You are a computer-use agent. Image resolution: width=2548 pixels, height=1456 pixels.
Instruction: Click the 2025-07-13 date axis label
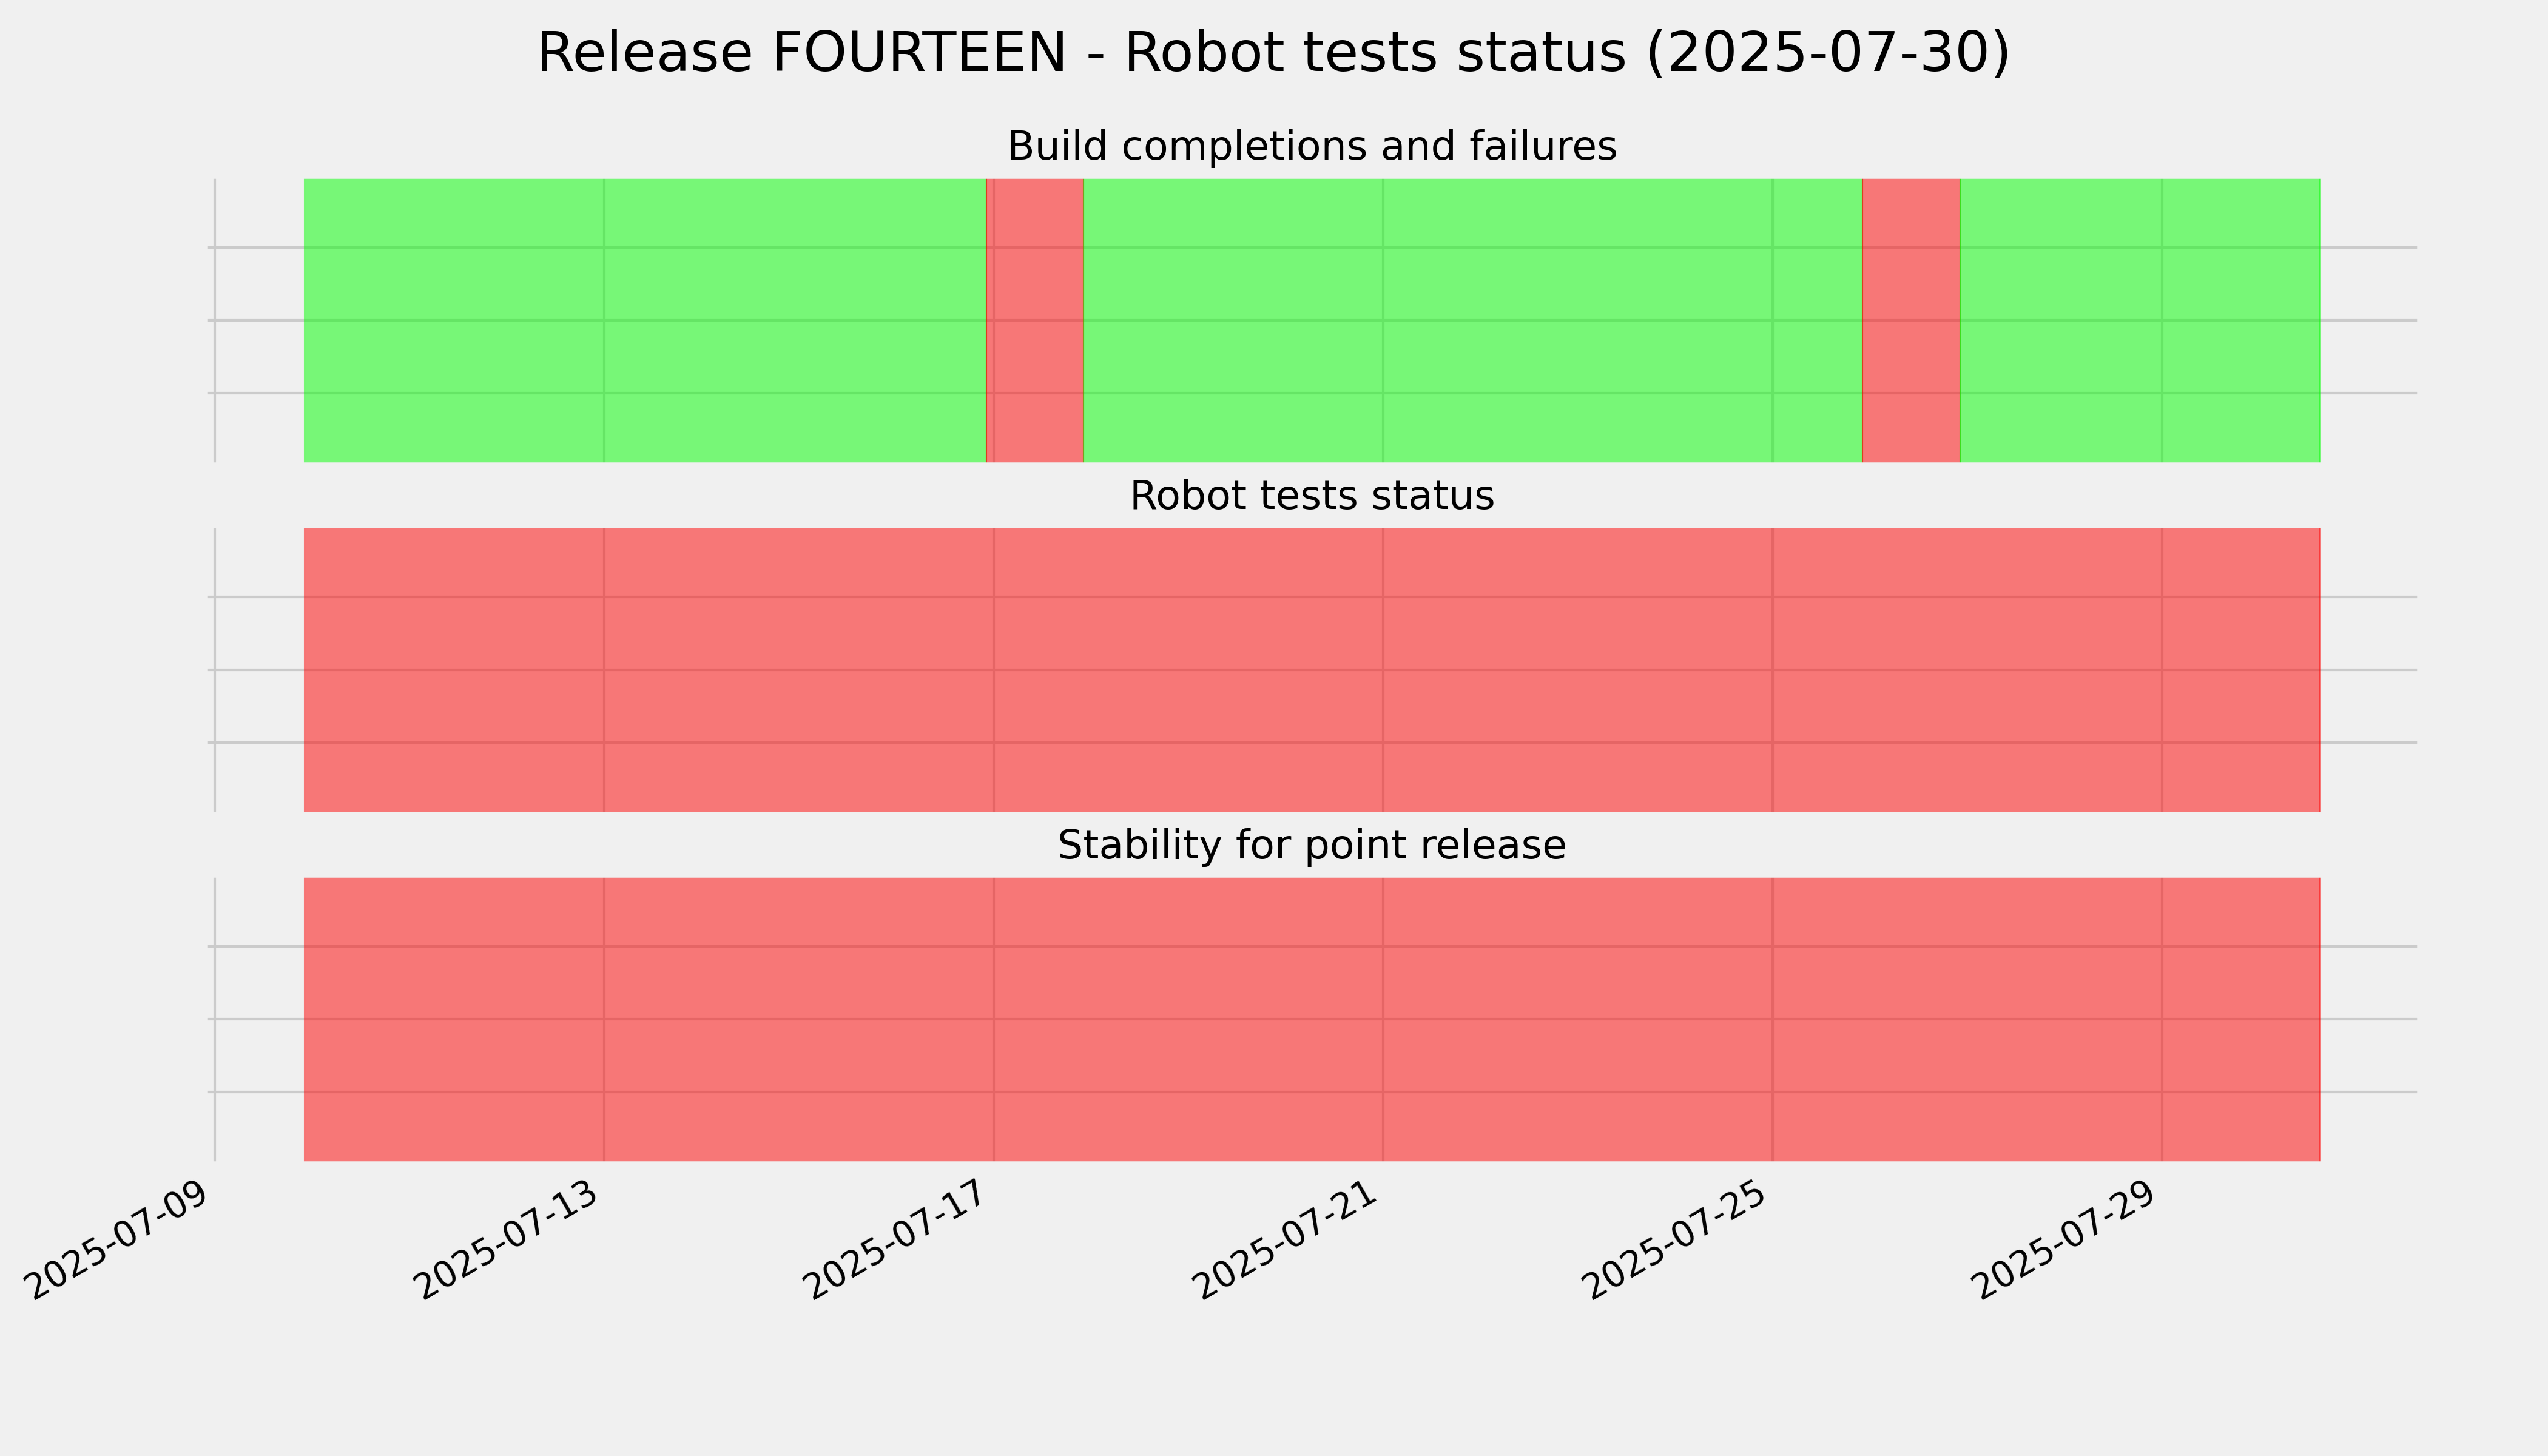509,1240
